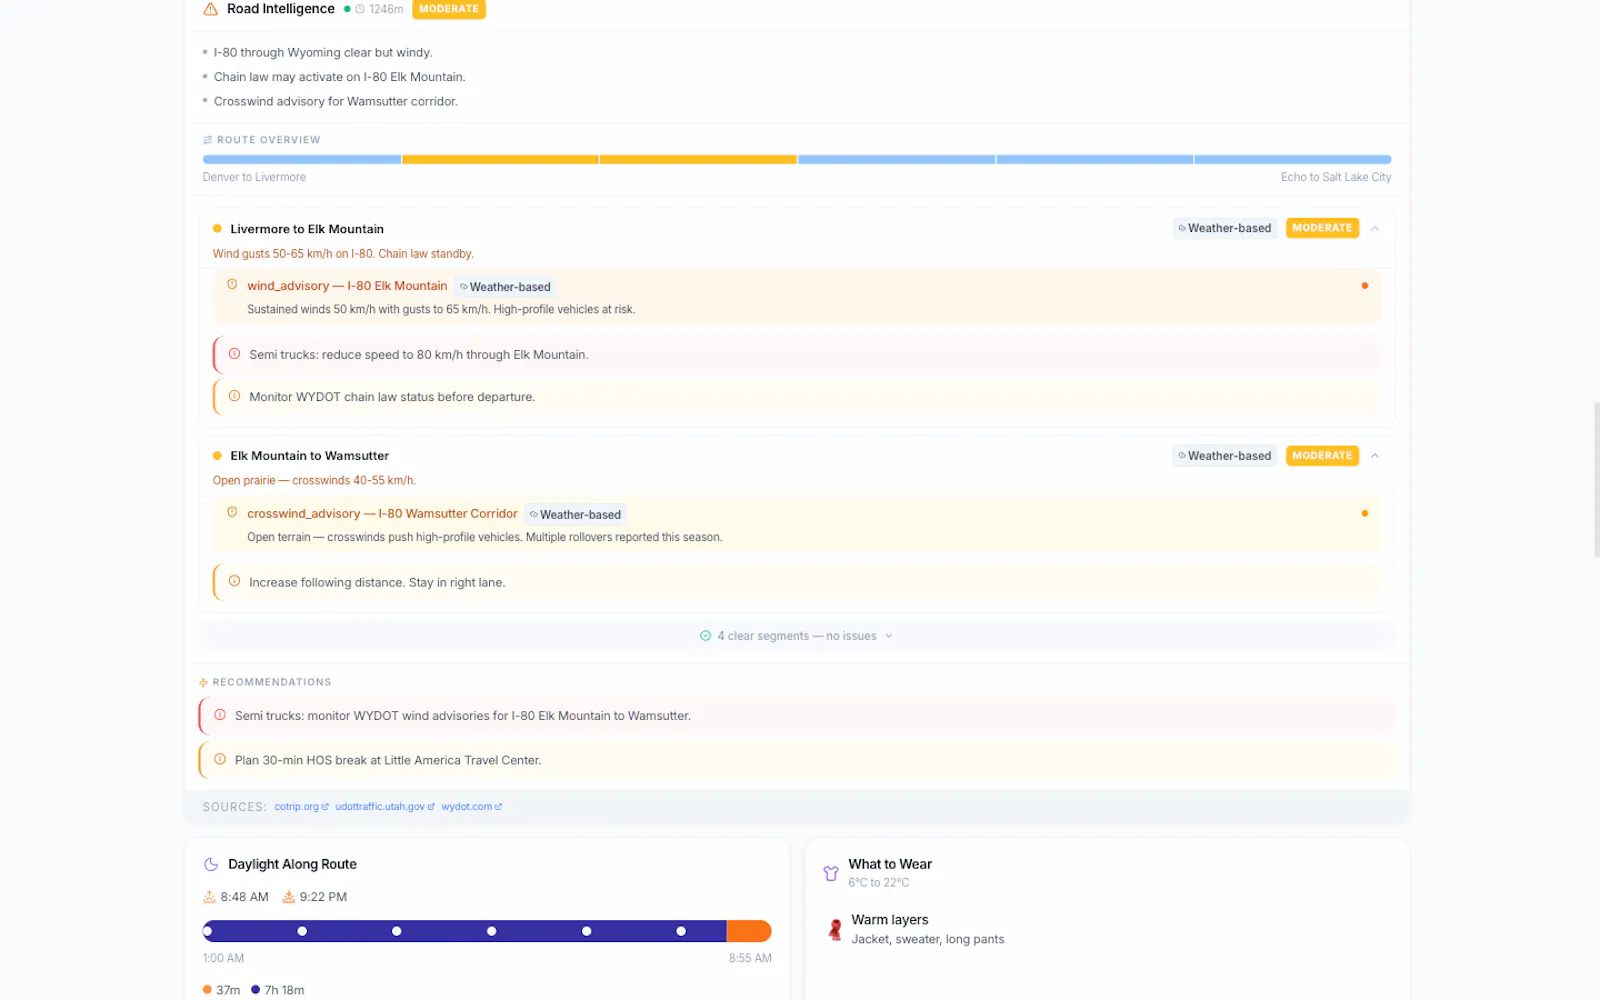Collapse the Elk Mountain to Wamsutter section
The image size is (1600, 1000).
click(x=1375, y=456)
